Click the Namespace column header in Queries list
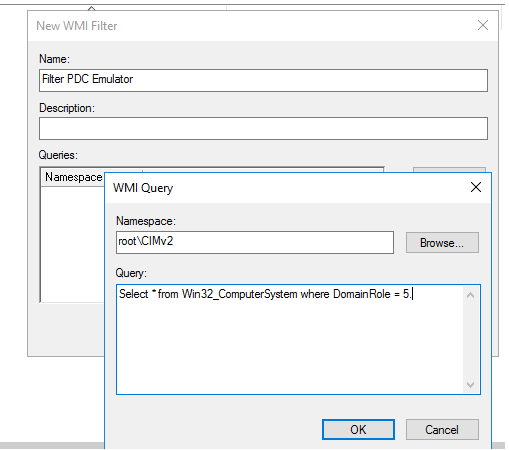Viewport: 509px width, 450px height. click(73, 177)
